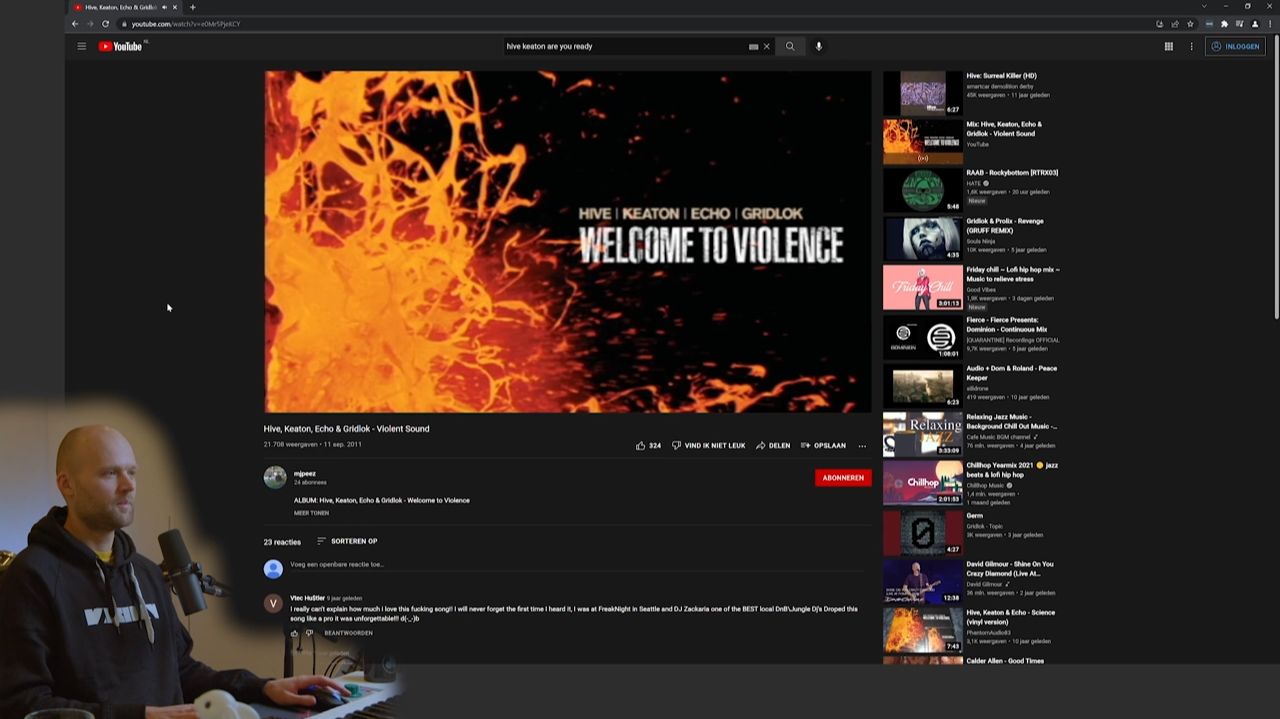Open the Sorteren op dropdown
This screenshot has width=1280, height=719.
click(x=347, y=541)
